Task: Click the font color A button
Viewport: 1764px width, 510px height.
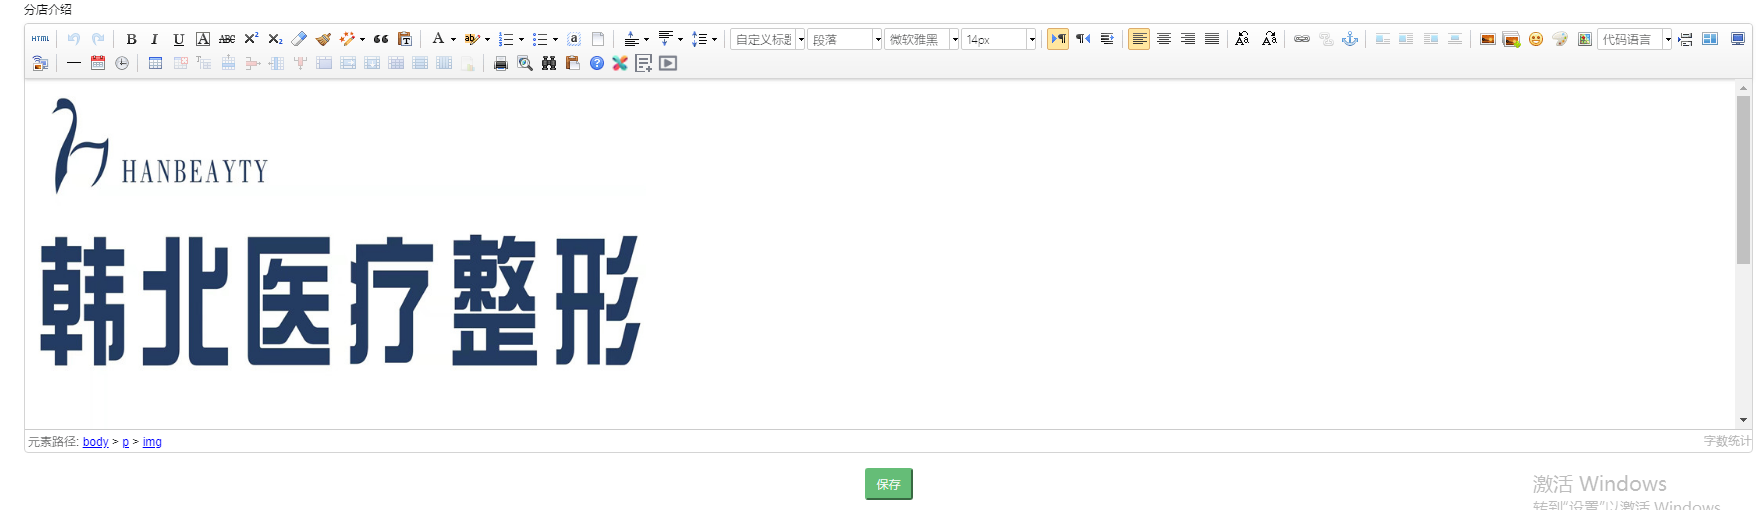Action: point(438,39)
